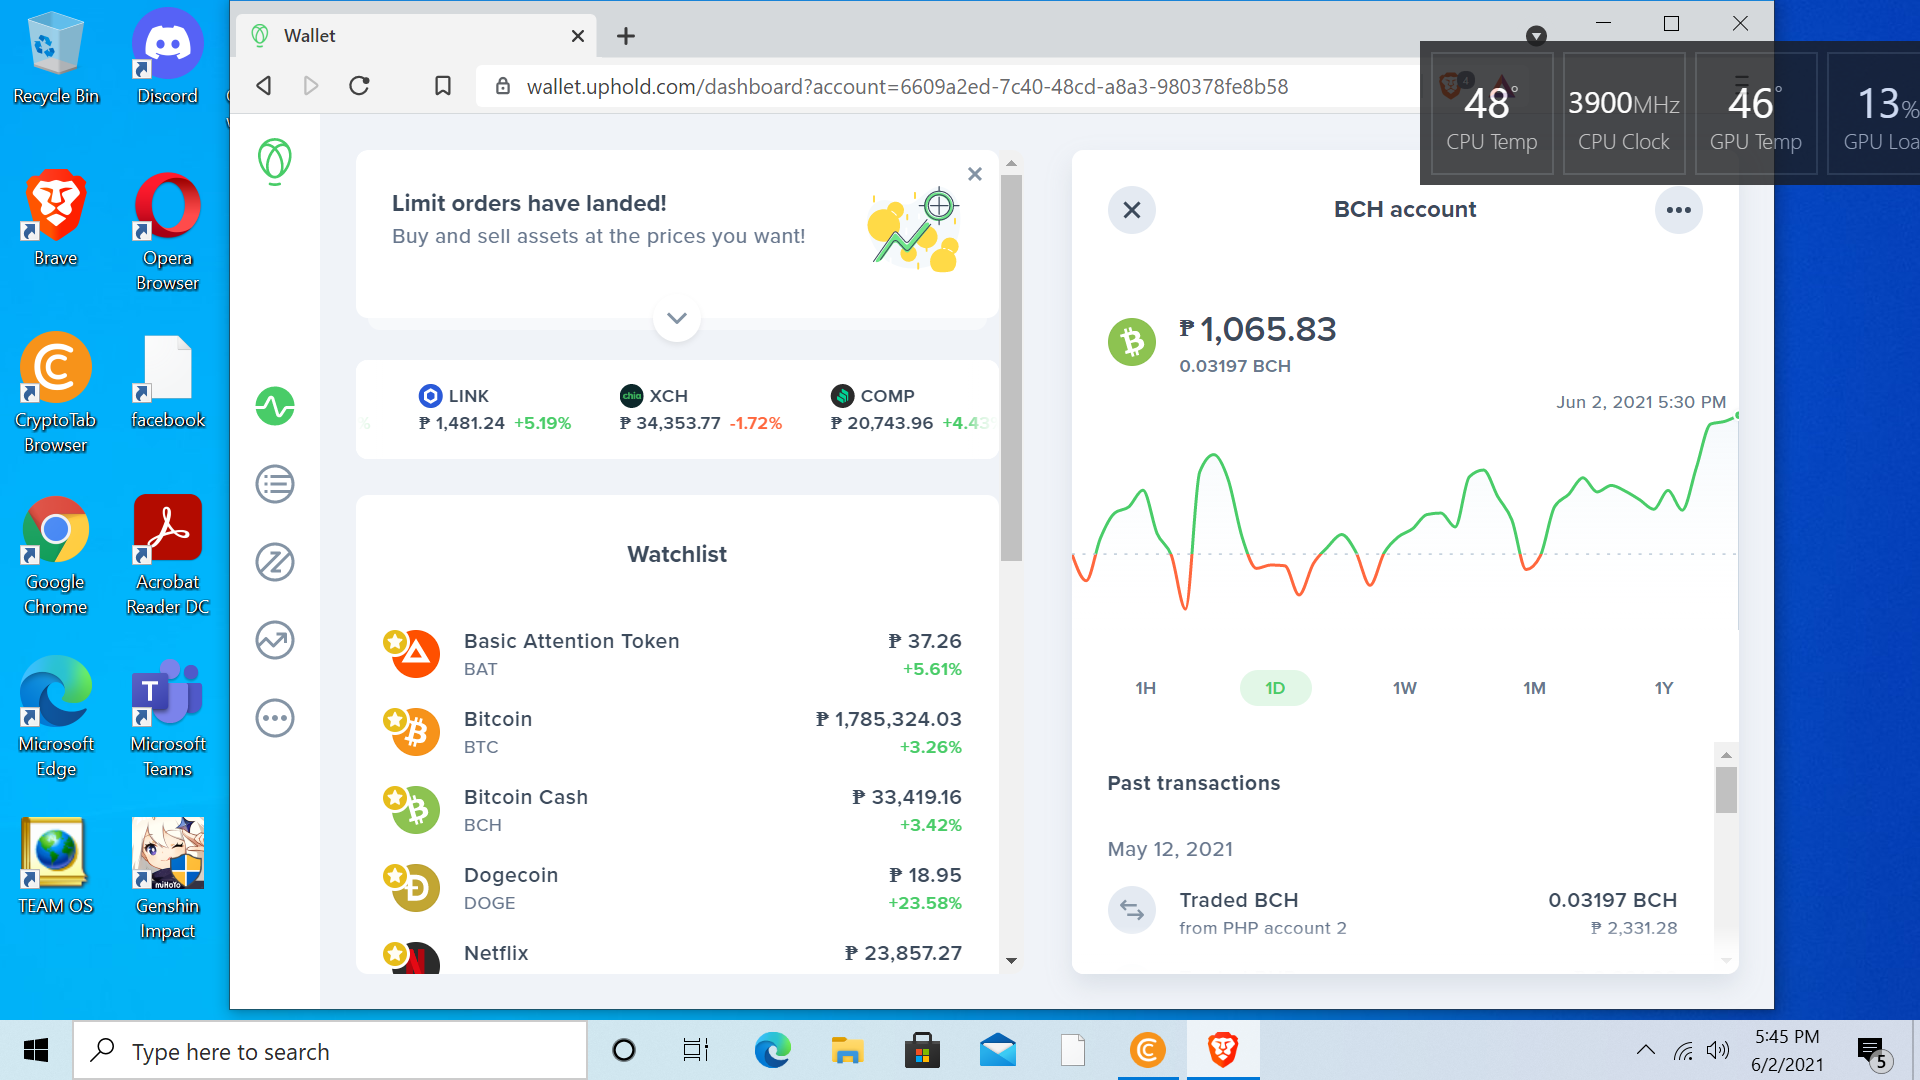Image resolution: width=1920 pixels, height=1080 pixels.
Task: Select the 1Y chart range
Action: coord(1664,688)
